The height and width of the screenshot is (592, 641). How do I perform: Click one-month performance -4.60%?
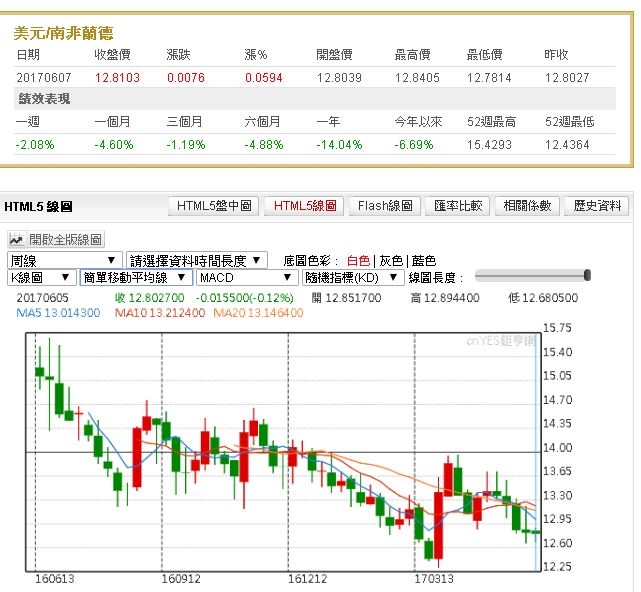(114, 145)
